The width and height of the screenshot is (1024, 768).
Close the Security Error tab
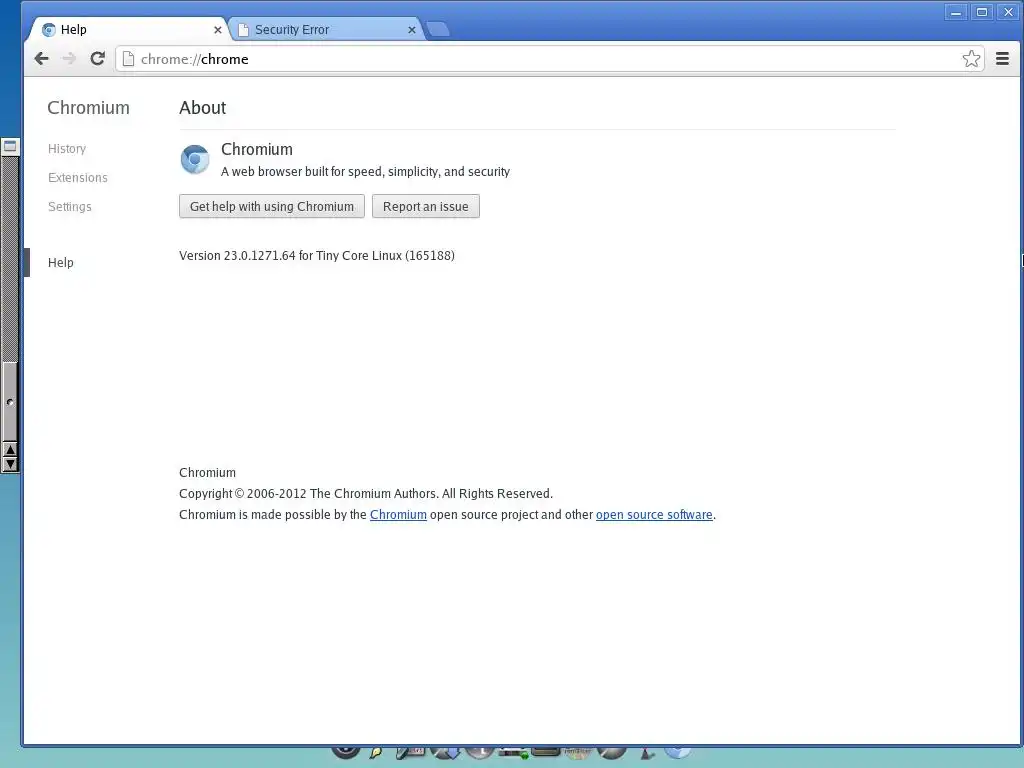pyautogui.click(x=411, y=30)
